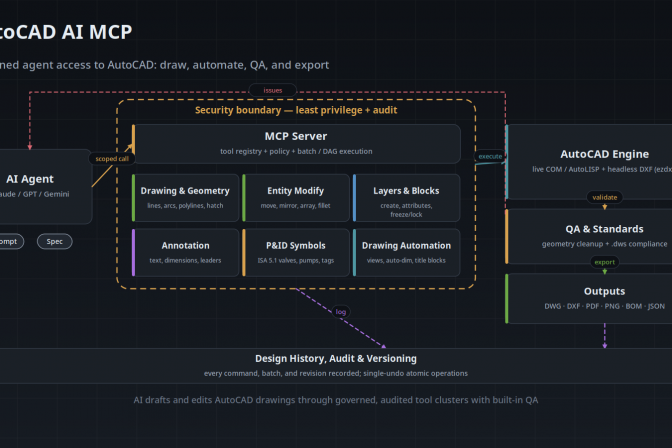Screen dimensions: 672x448
Task: Open the Layers & Blocks card
Action: 406,198
